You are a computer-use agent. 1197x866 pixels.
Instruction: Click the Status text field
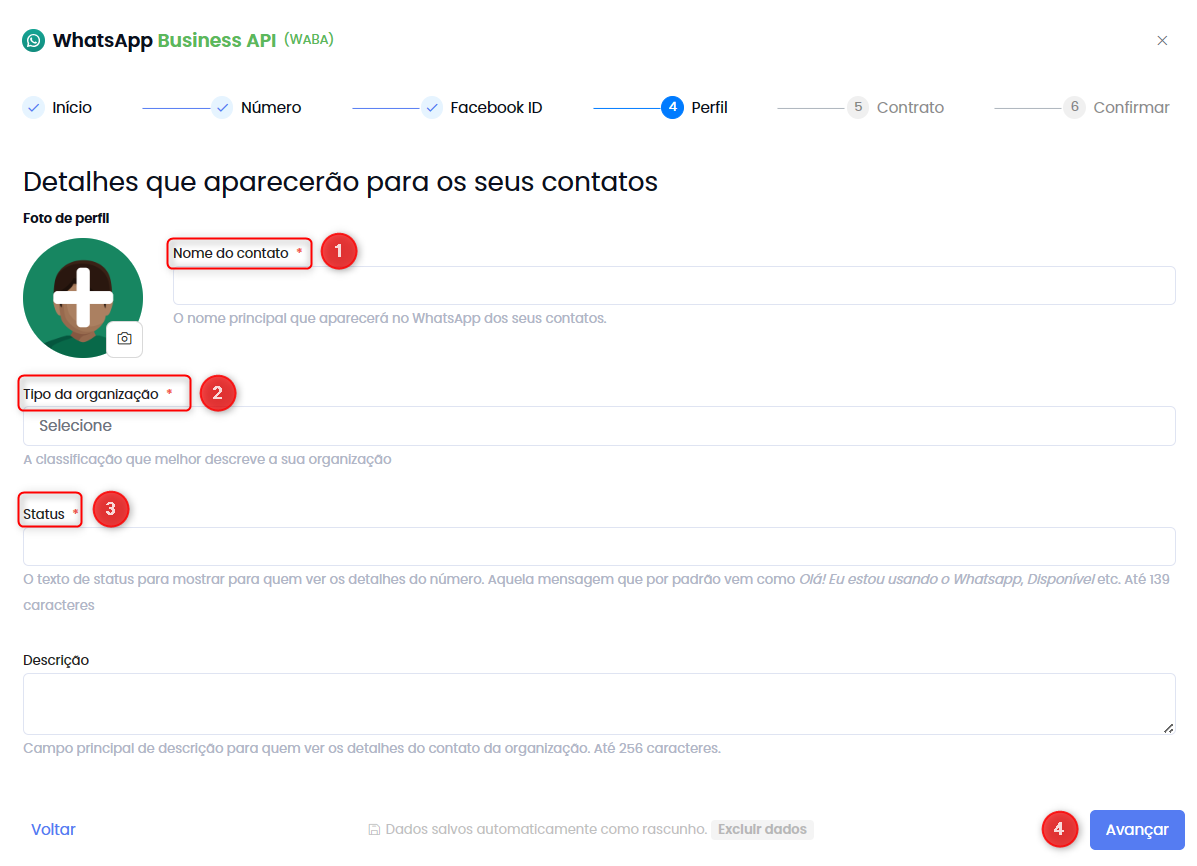(598, 547)
